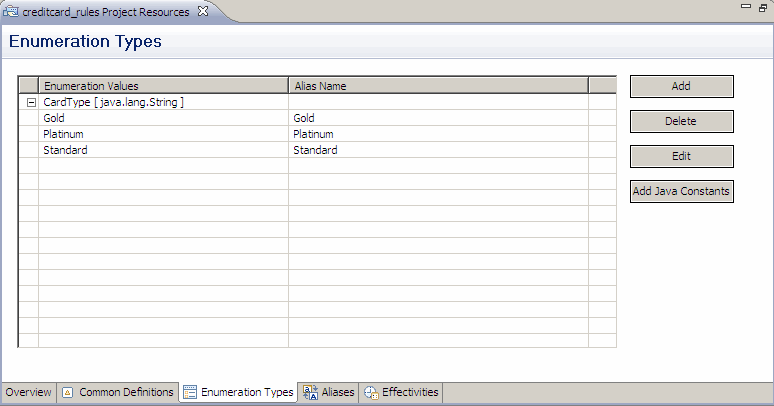Select the CardType [ java.lang.String ] row
This screenshot has height=406, width=774.
[113, 102]
